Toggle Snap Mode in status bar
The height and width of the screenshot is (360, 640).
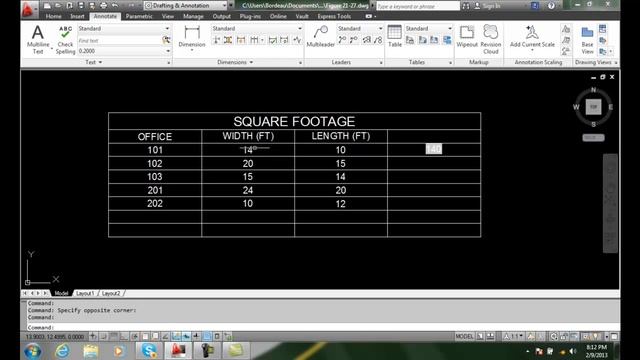[104, 336]
